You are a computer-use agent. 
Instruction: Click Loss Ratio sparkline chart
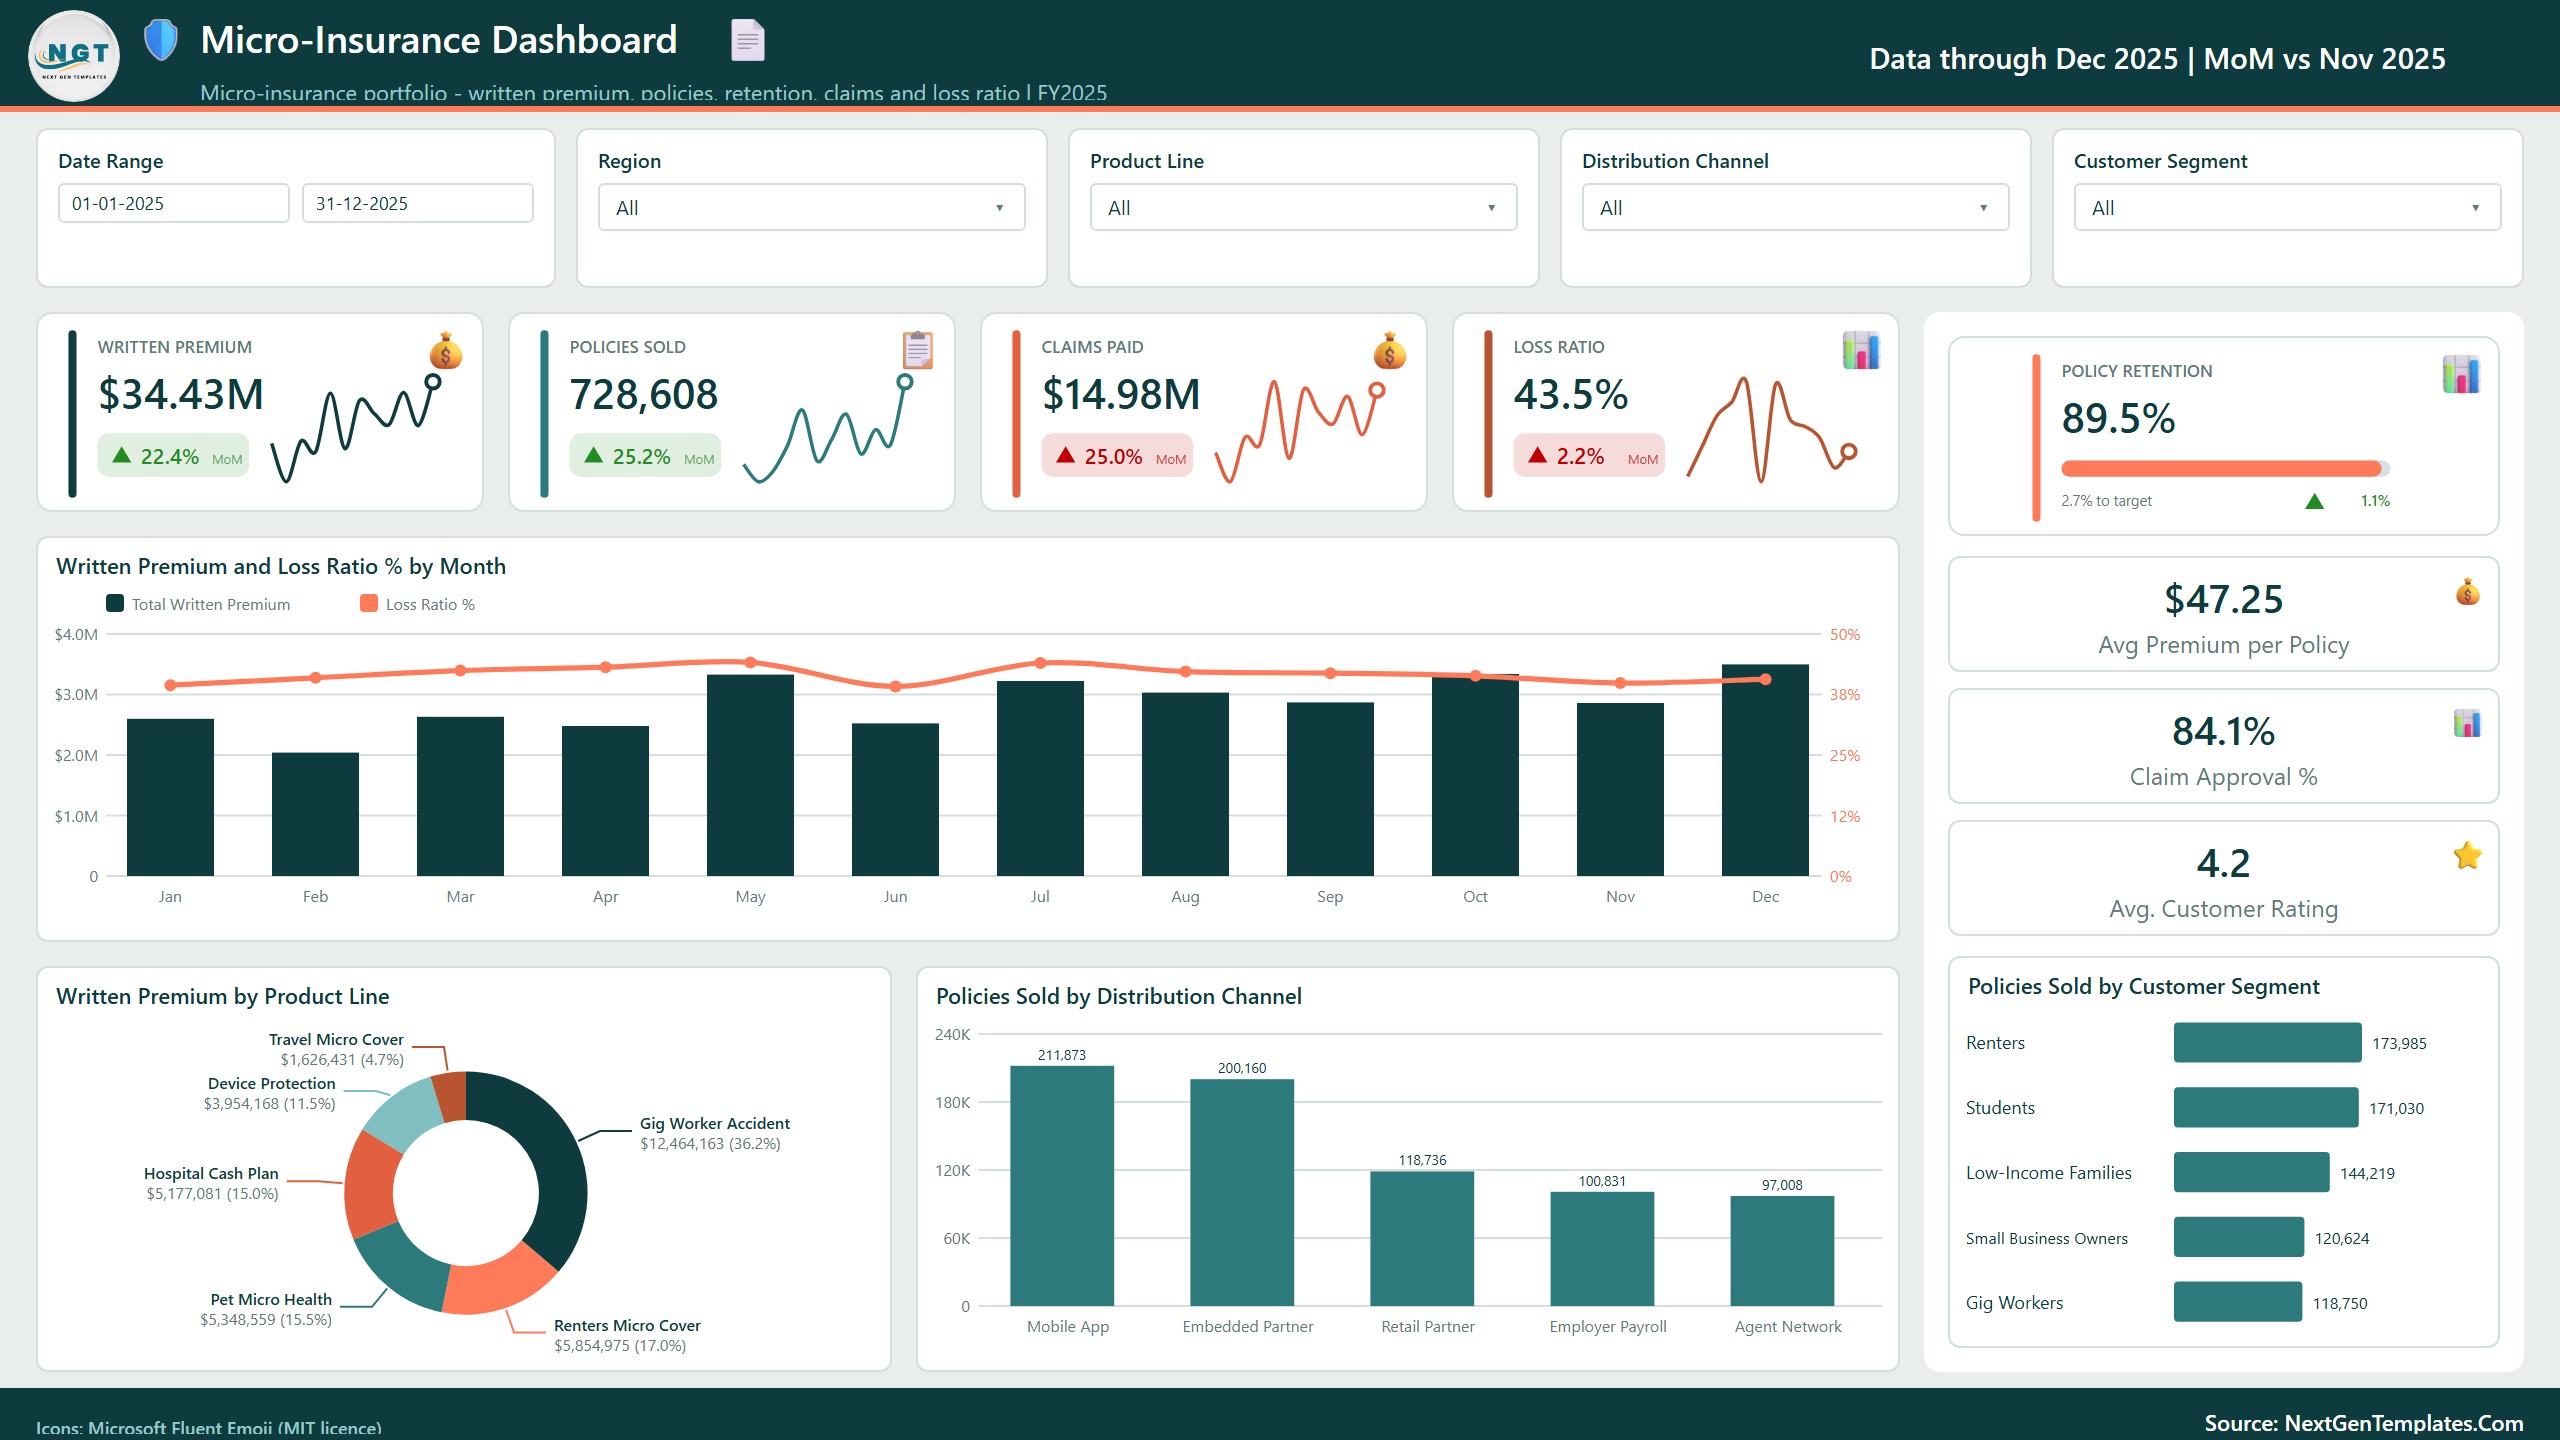1772,428
